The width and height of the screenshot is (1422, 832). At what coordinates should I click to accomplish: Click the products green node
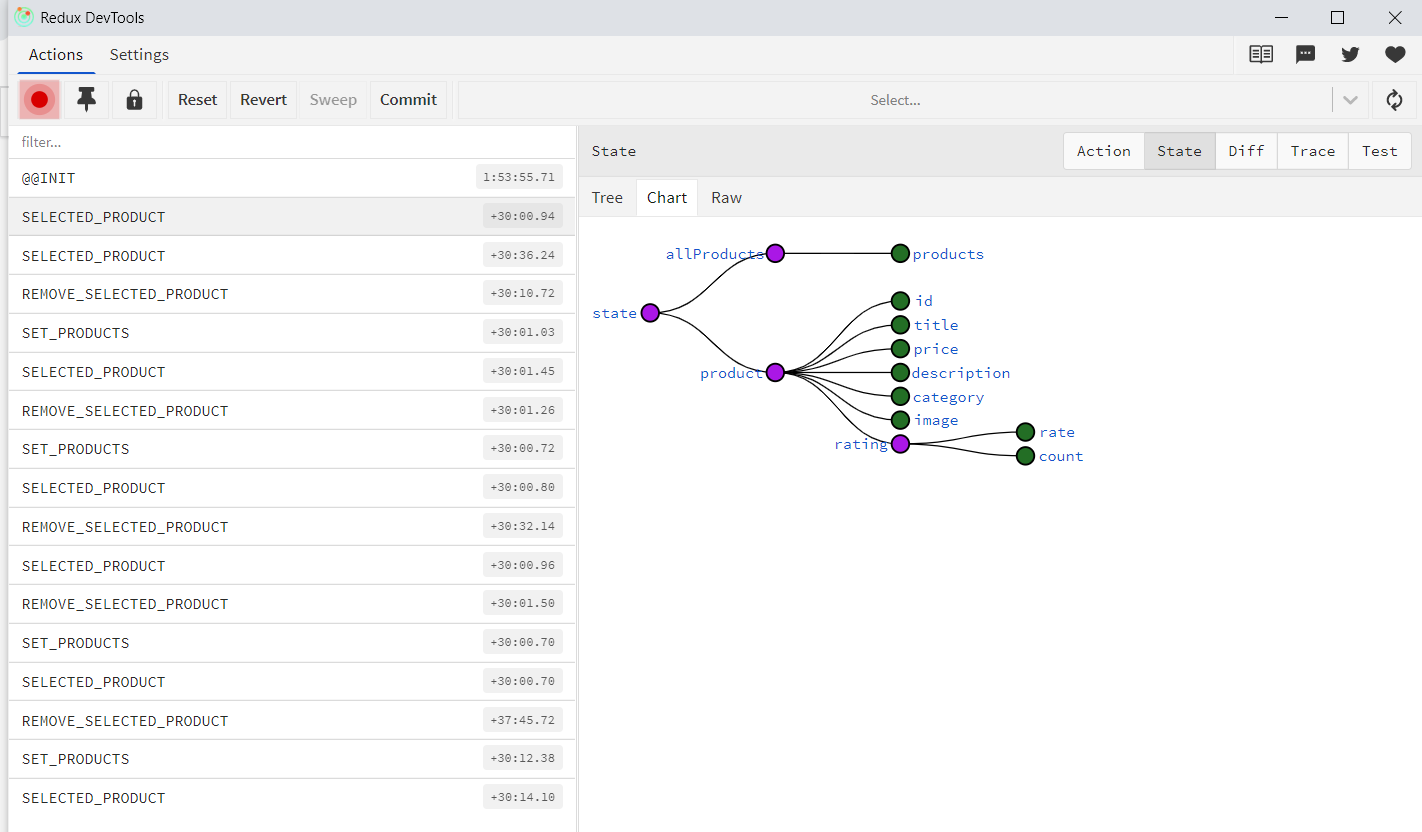click(x=900, y=254)
